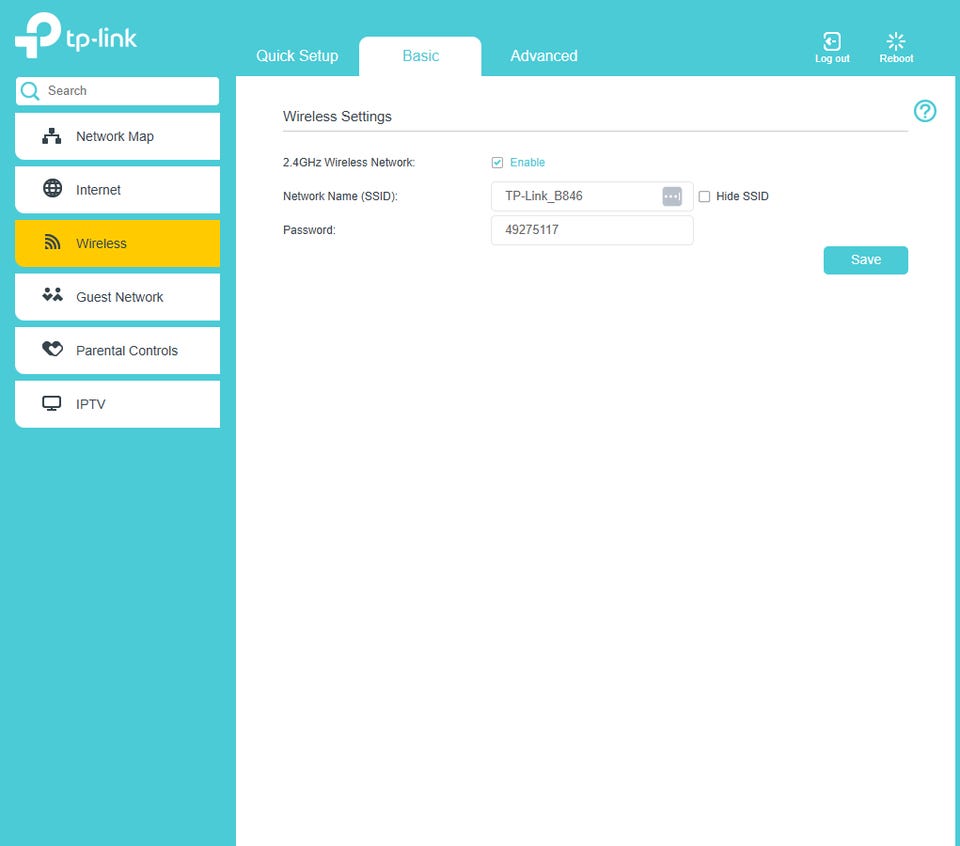Click the wireless Password field

coord(591,230)
